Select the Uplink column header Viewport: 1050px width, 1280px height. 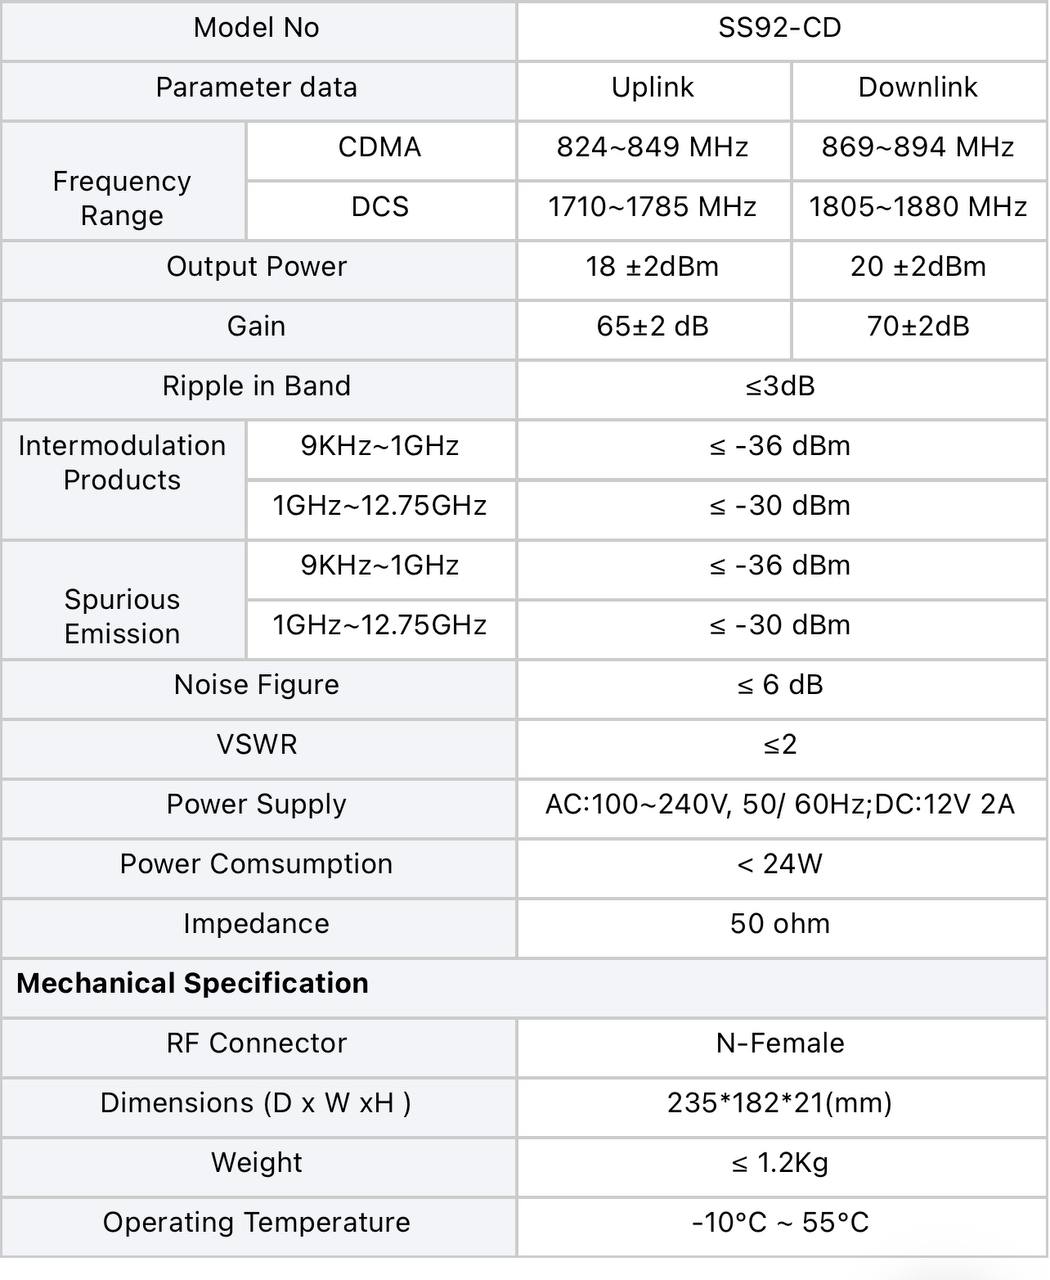click(653, 88)
